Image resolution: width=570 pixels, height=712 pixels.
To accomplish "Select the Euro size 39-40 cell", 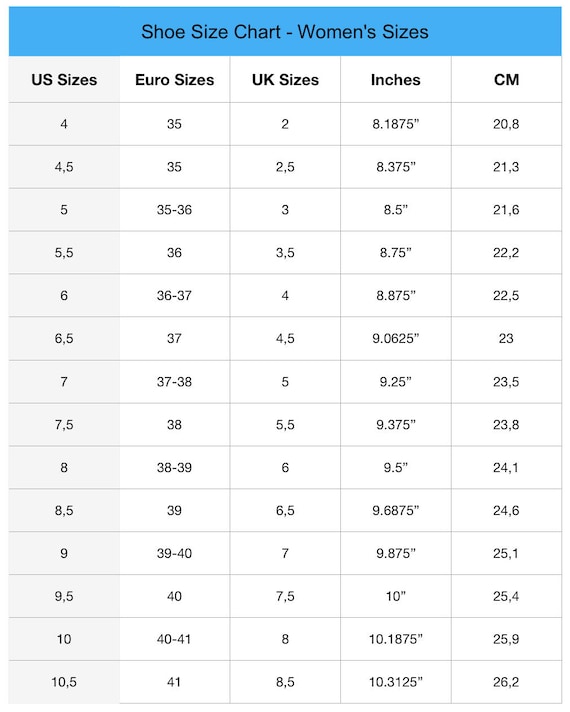I will click(174, 553).
